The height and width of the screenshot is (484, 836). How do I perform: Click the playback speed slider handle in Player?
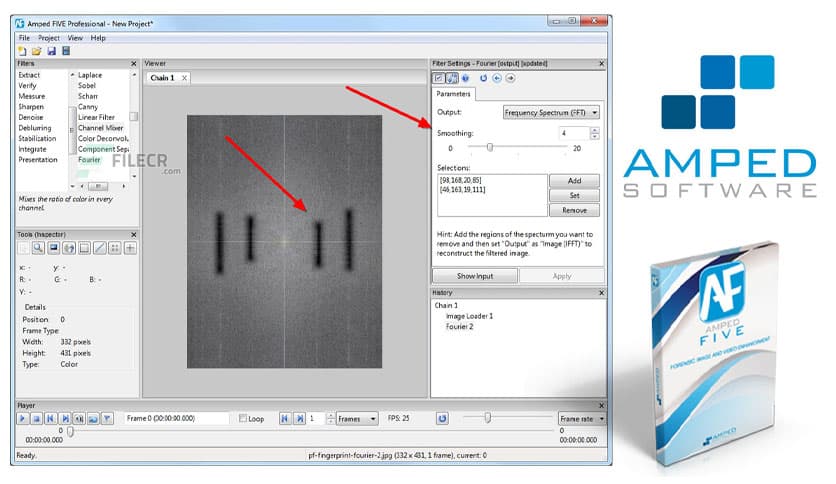pos(487,418)
